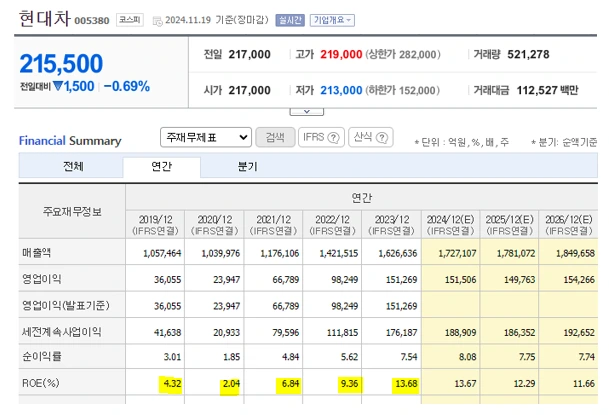The height and width of the screenshot is (415, 609).
Task: Click the ROE estimate 13.67
Action: pos(465,384)
